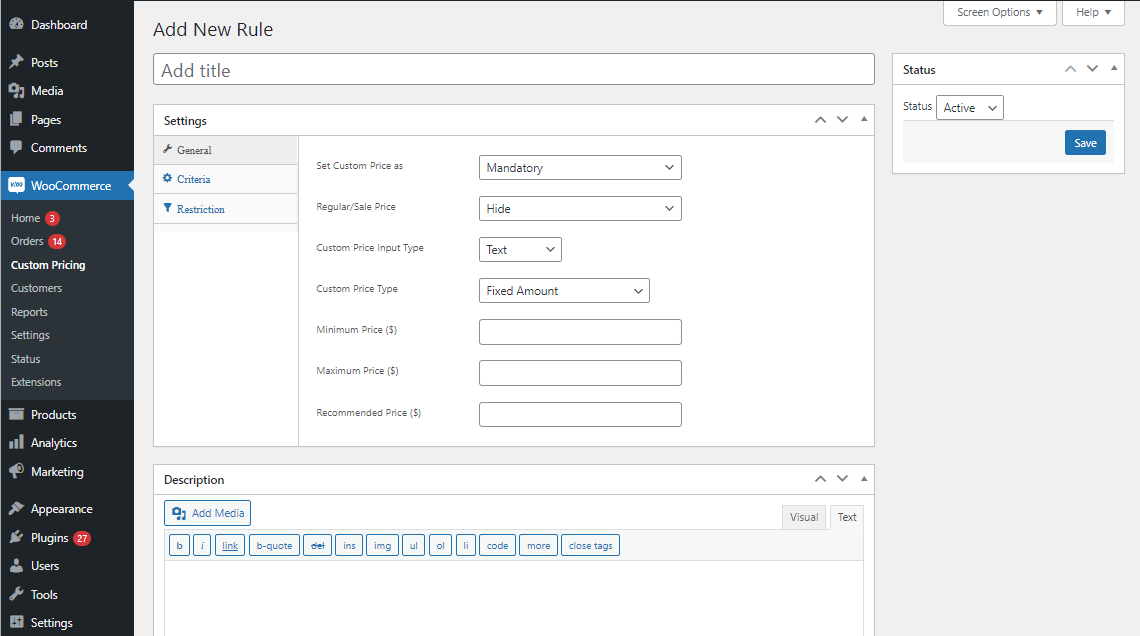
Task: Collapse the Settings panel toggle triangle
Action: 864,119
